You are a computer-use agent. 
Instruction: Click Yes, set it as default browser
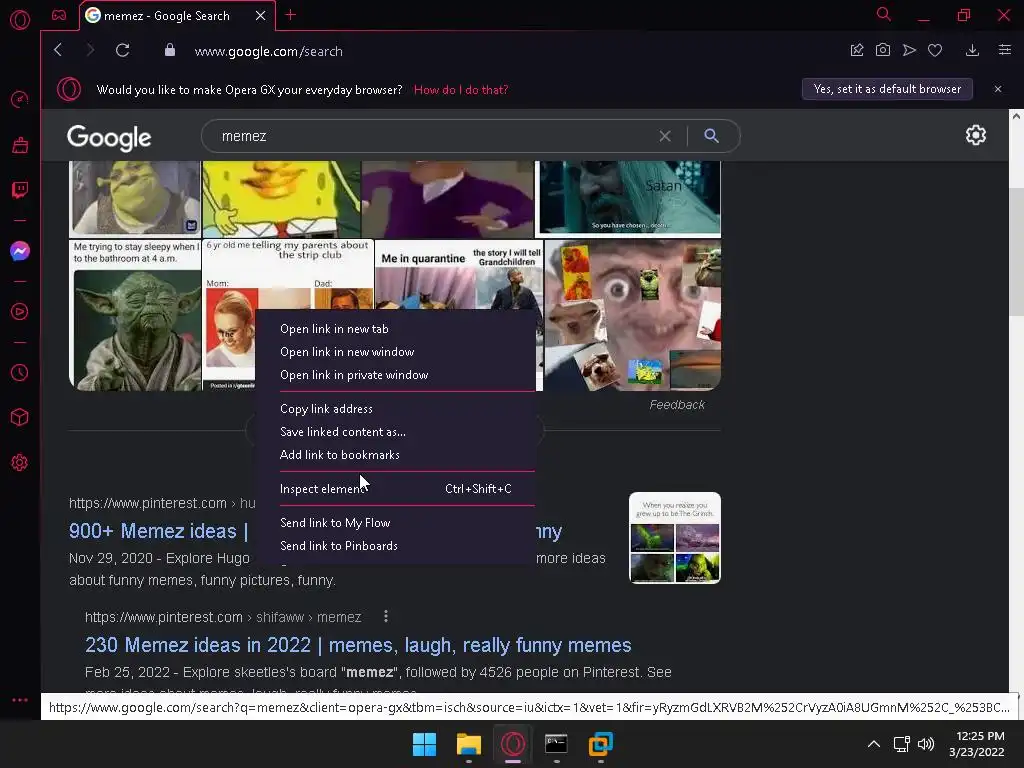tap(887, 89)
